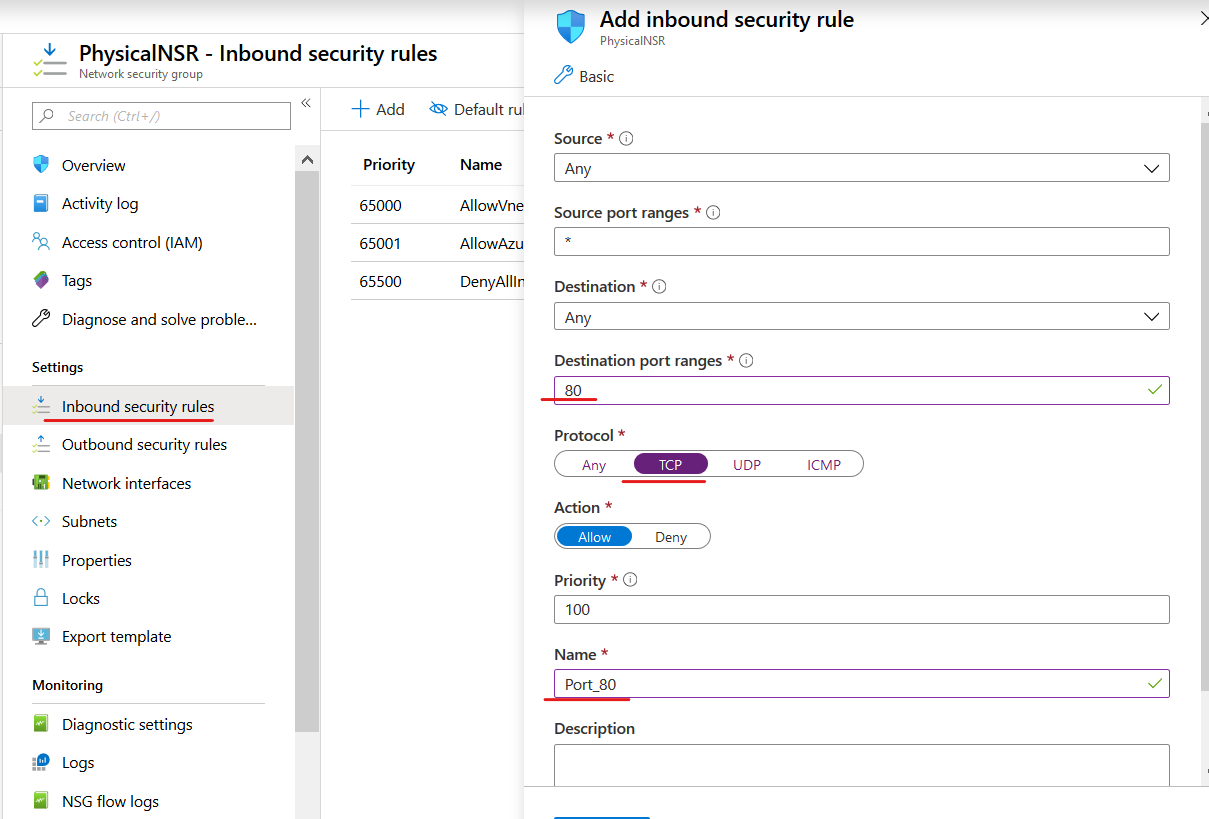The height and width of the screenshot is (819, 1209).
Task: Click the Source port ranges info icon
Action: 713,213
